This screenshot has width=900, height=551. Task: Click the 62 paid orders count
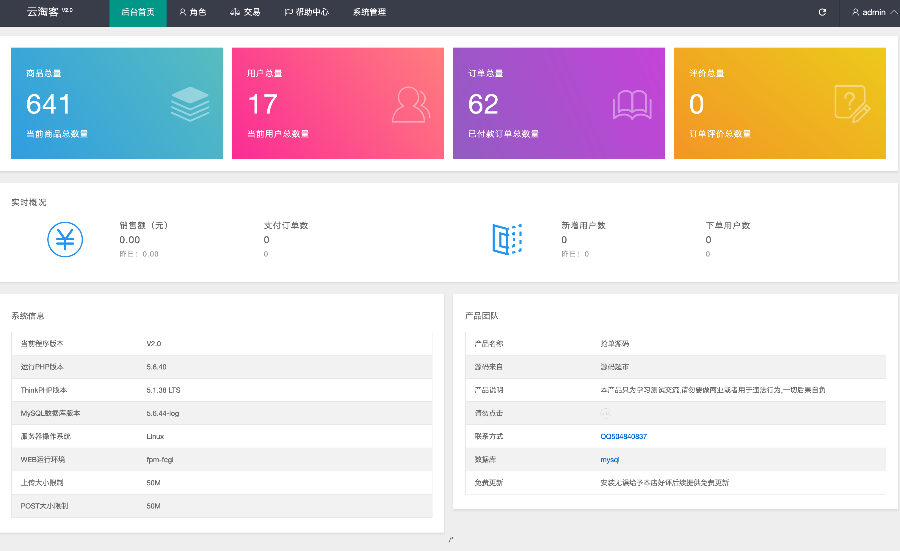tap(483, 104)
